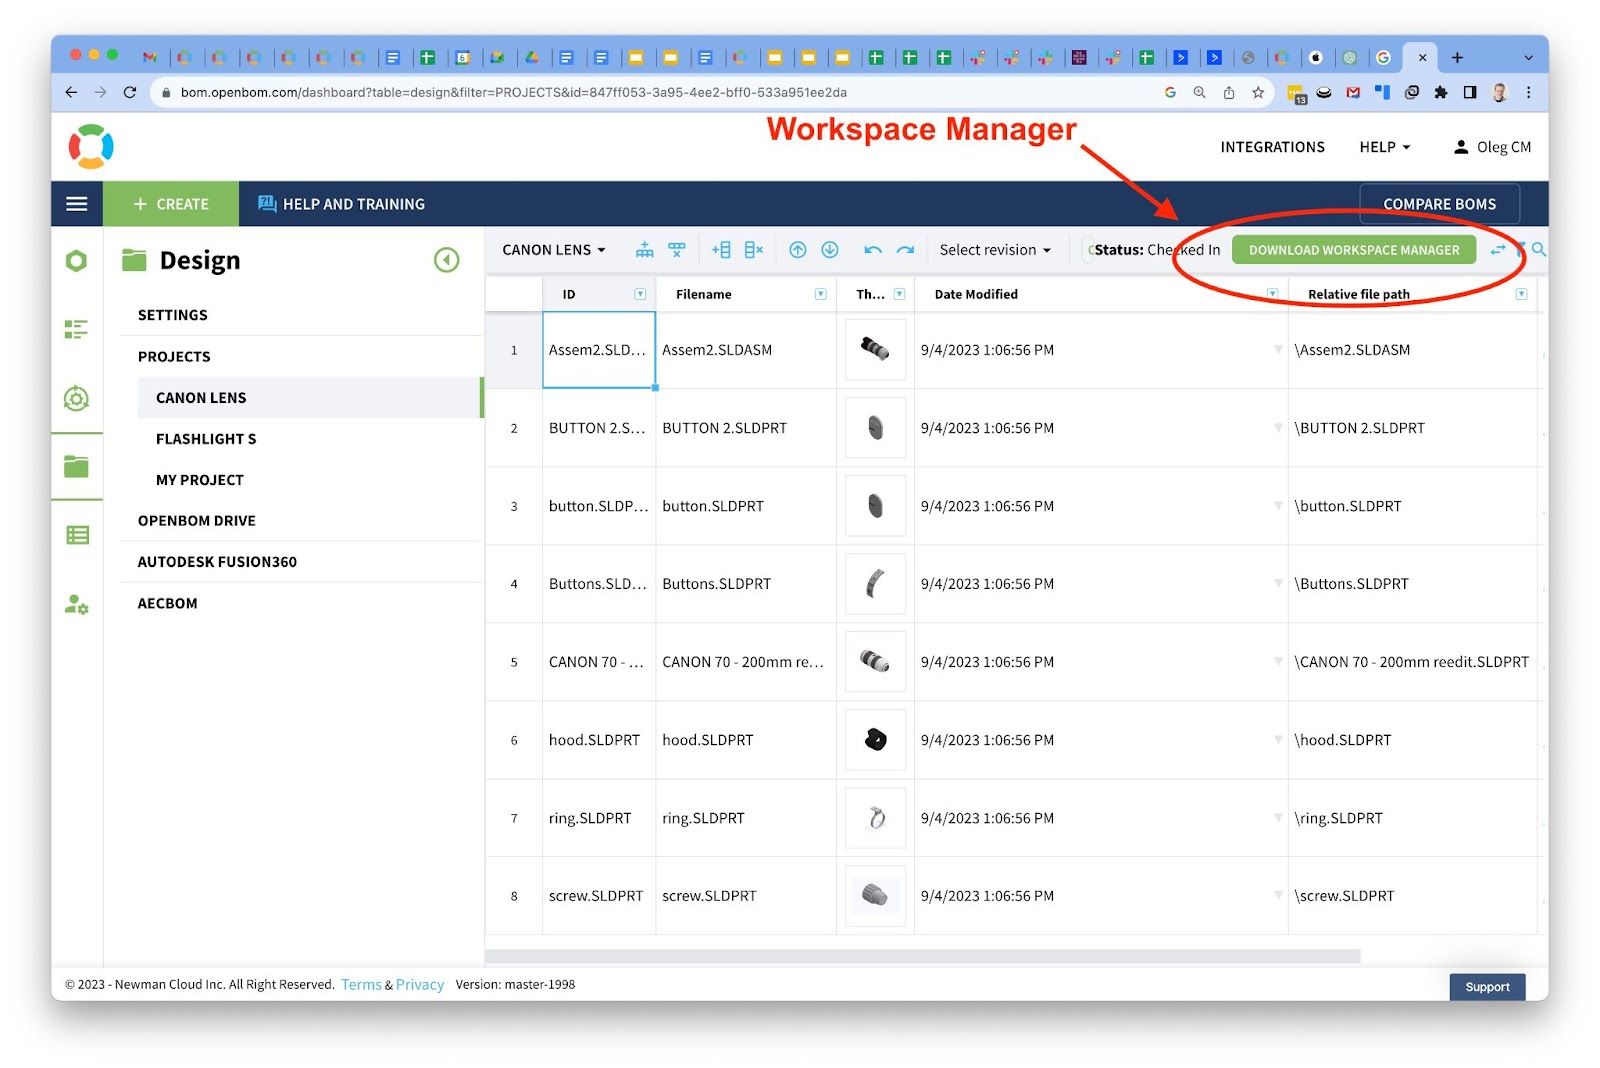Click the browser address bar
This screenshot has height=1068, width=1600.
(x=660, y=92)
